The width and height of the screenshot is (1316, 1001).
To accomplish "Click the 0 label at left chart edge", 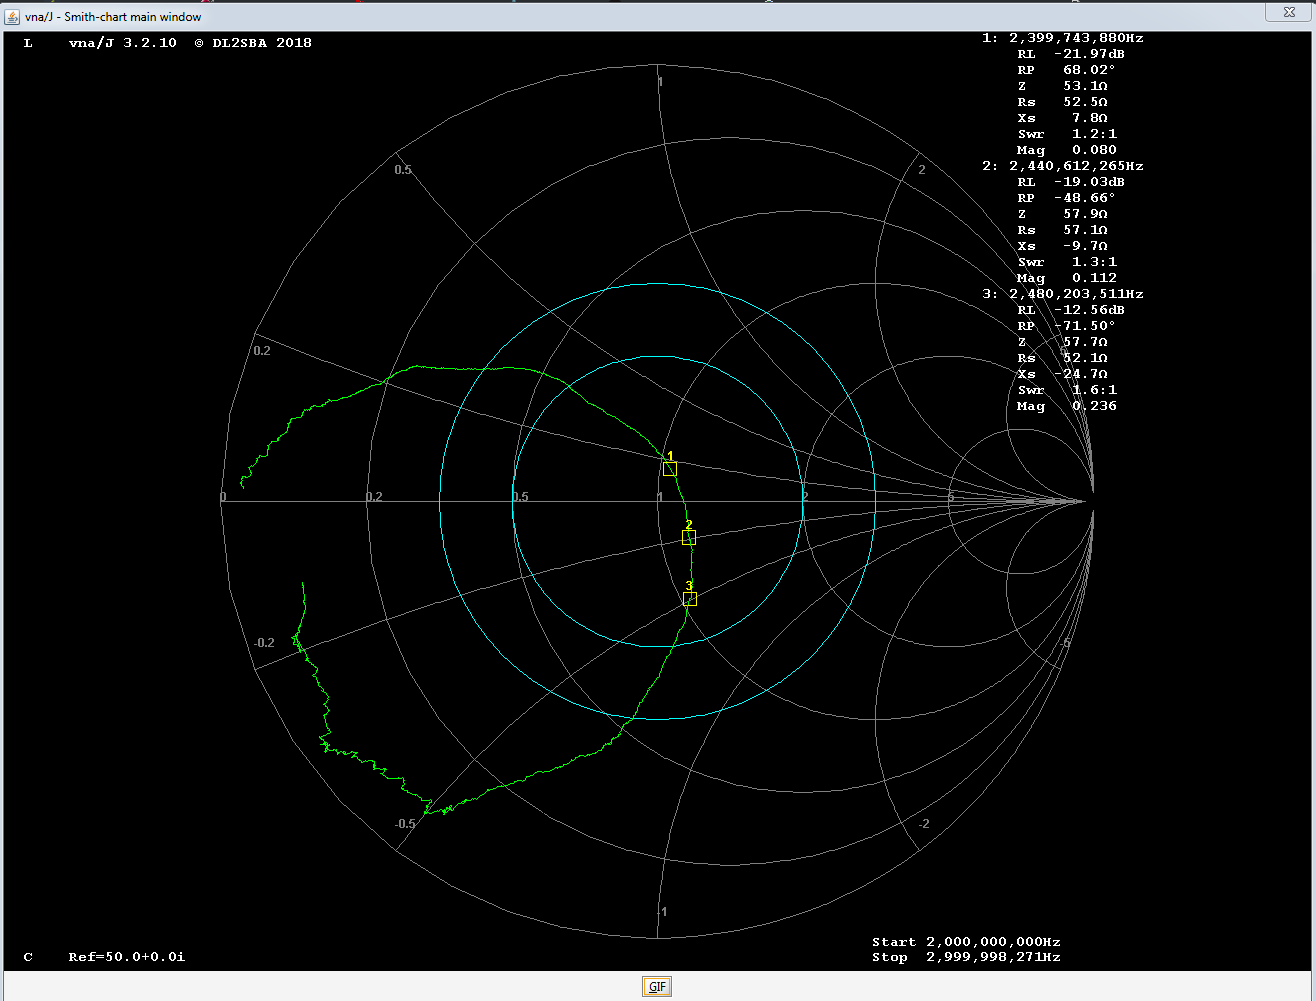I will click(x=223, y=497).
